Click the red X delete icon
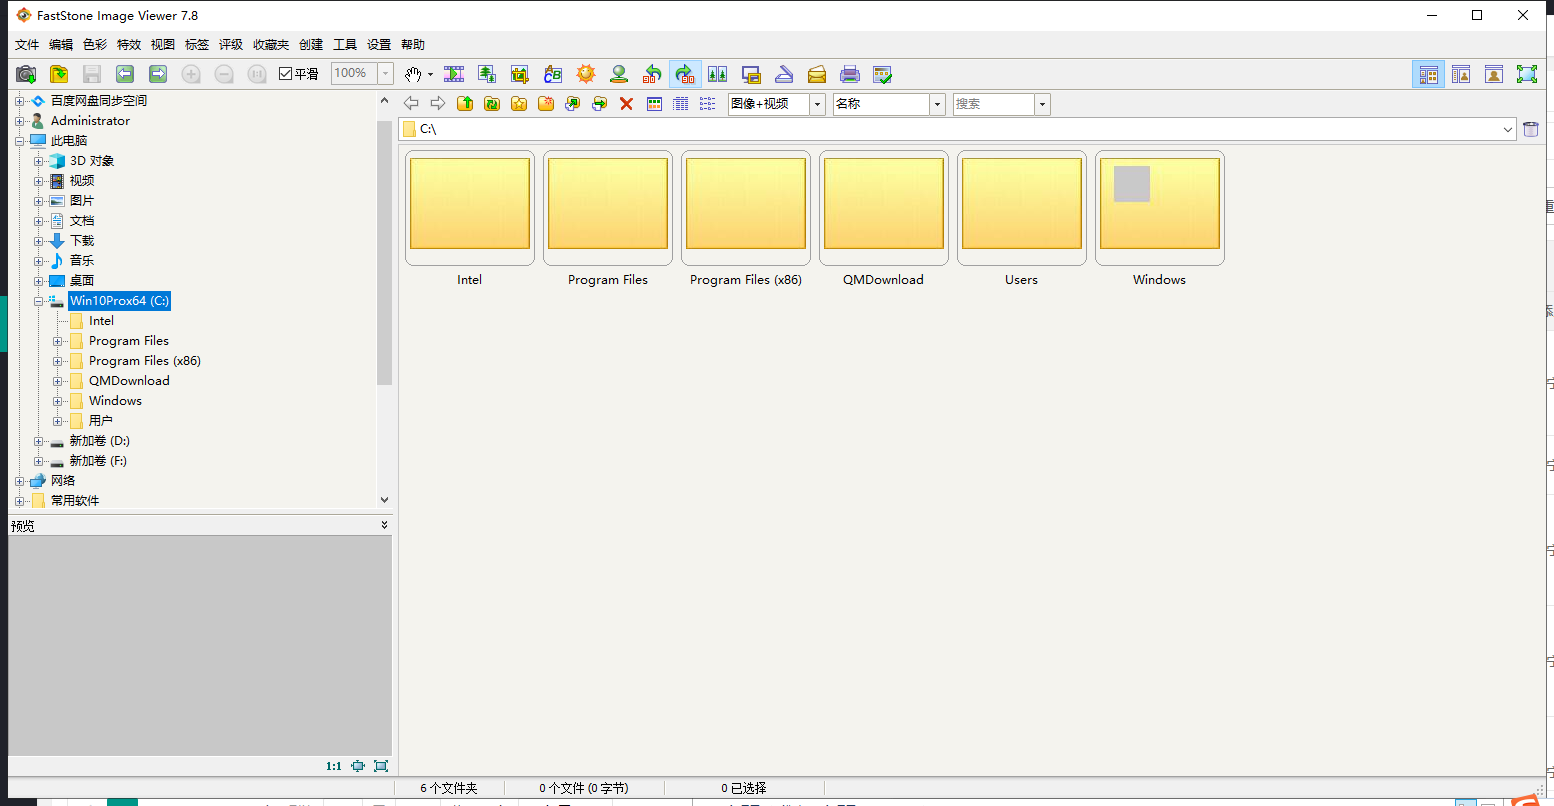The image size is (1554, 806). click(x=626, y=103)
